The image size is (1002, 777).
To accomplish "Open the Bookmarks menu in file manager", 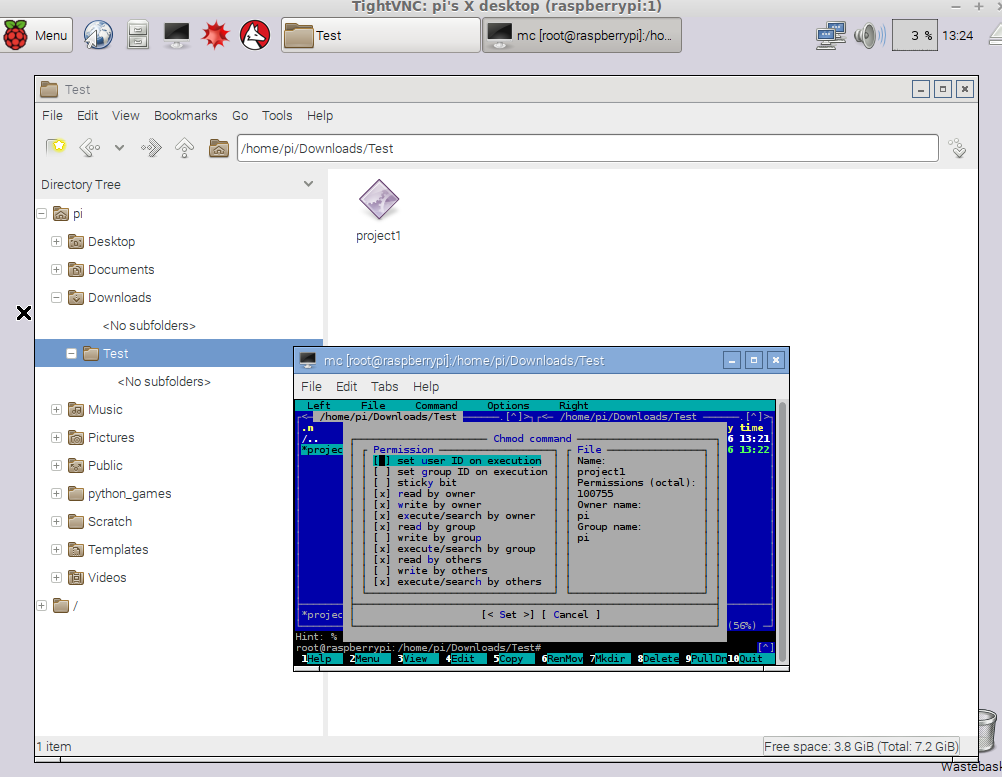I will pyautogui.click(x=185, y=116).
